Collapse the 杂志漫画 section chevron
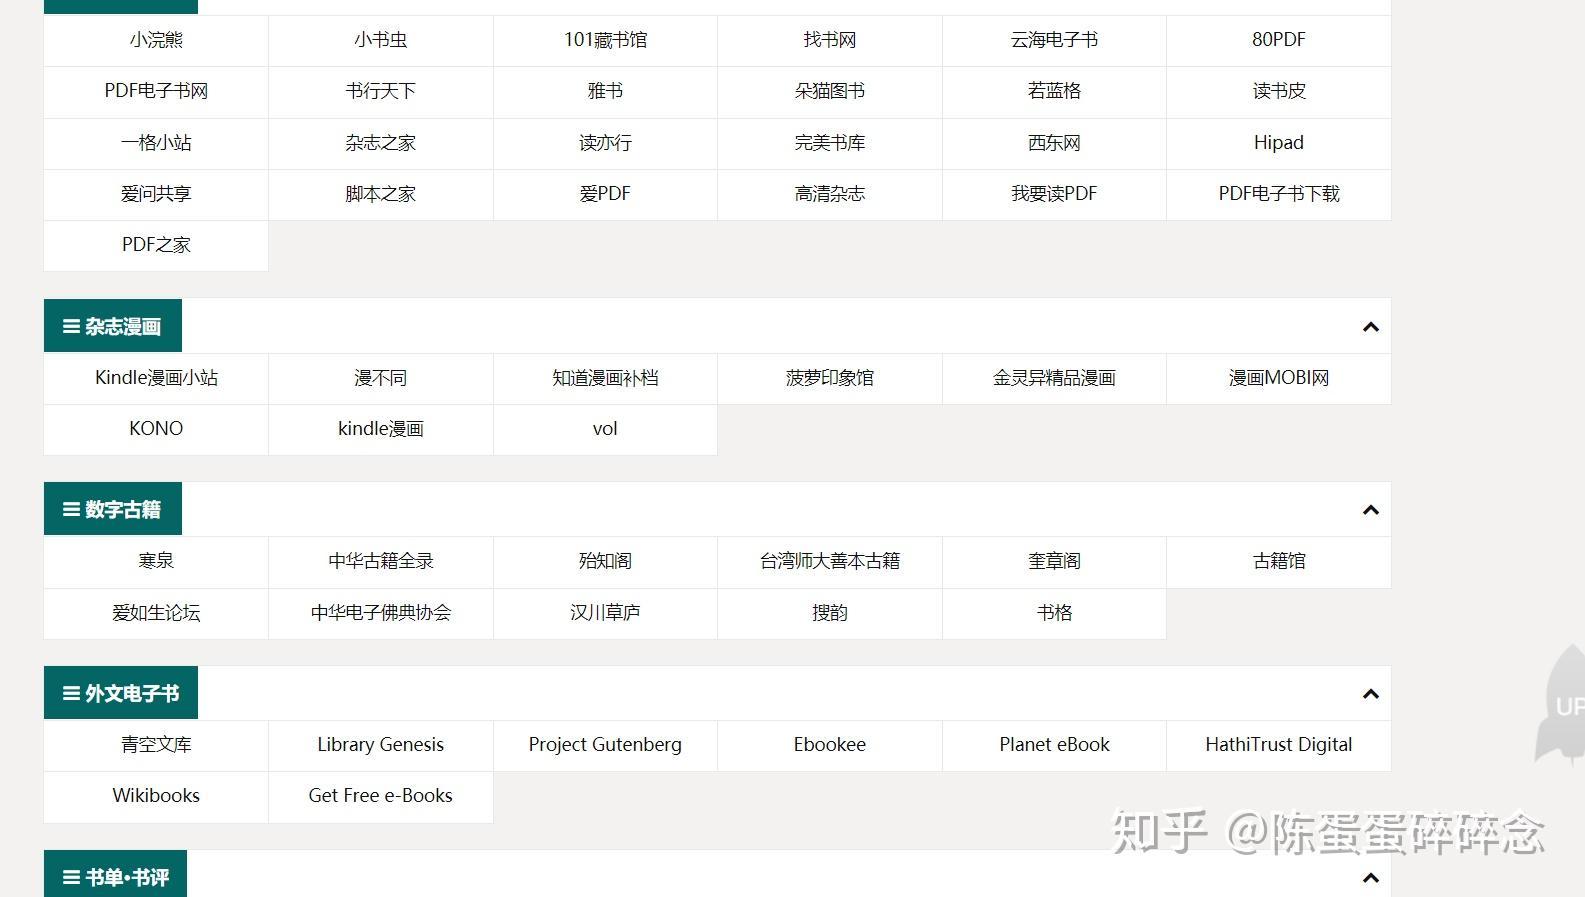The width and height of the screenshot is (1585, 897). coord(1370,327)
